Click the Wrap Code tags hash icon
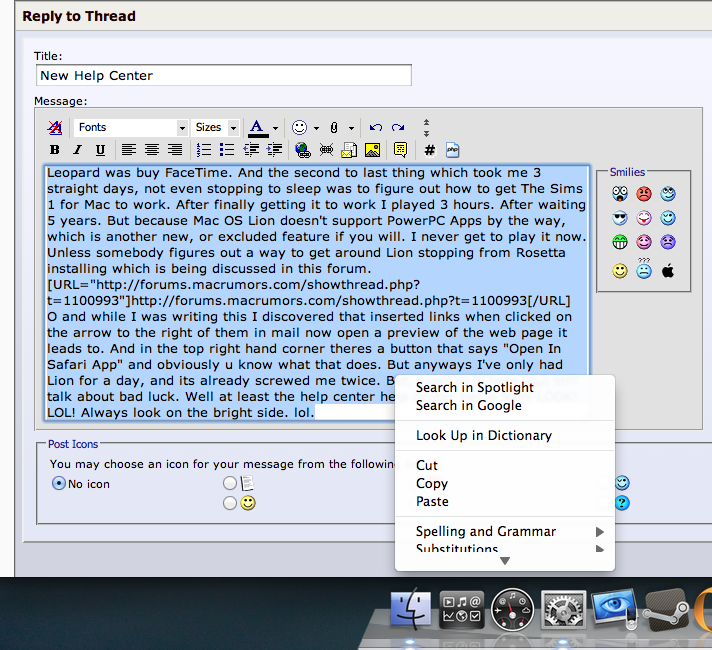Viewport: 712px width, 650px height. coord(430,150)
